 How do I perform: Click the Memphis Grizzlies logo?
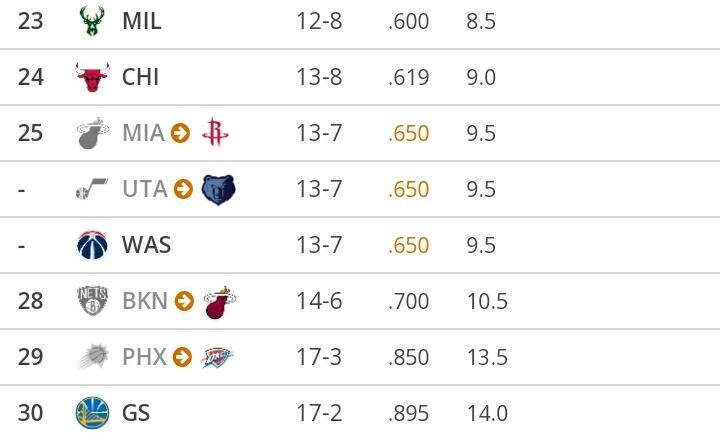[x=217, y=189]
